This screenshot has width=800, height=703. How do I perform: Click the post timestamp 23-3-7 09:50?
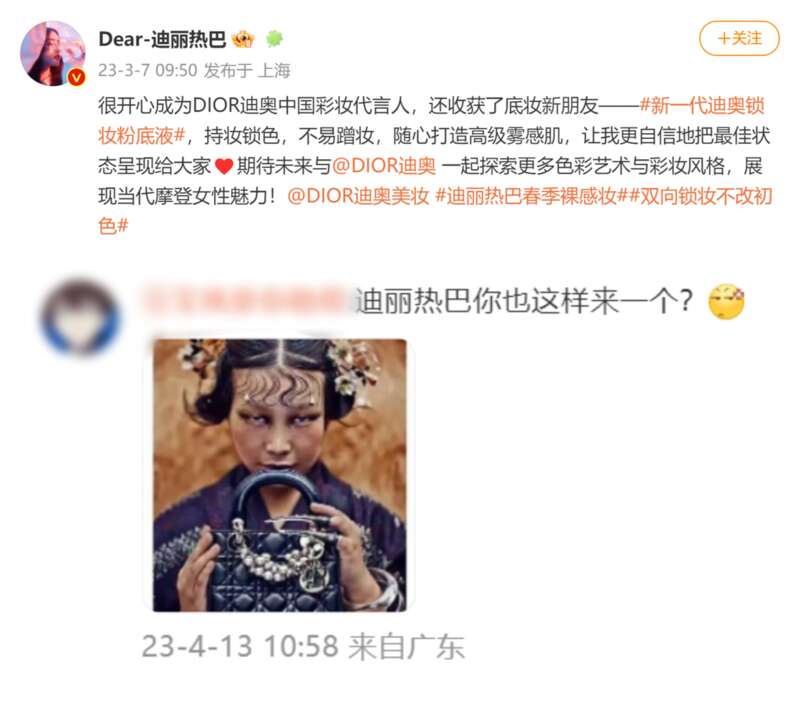(147, 70)
